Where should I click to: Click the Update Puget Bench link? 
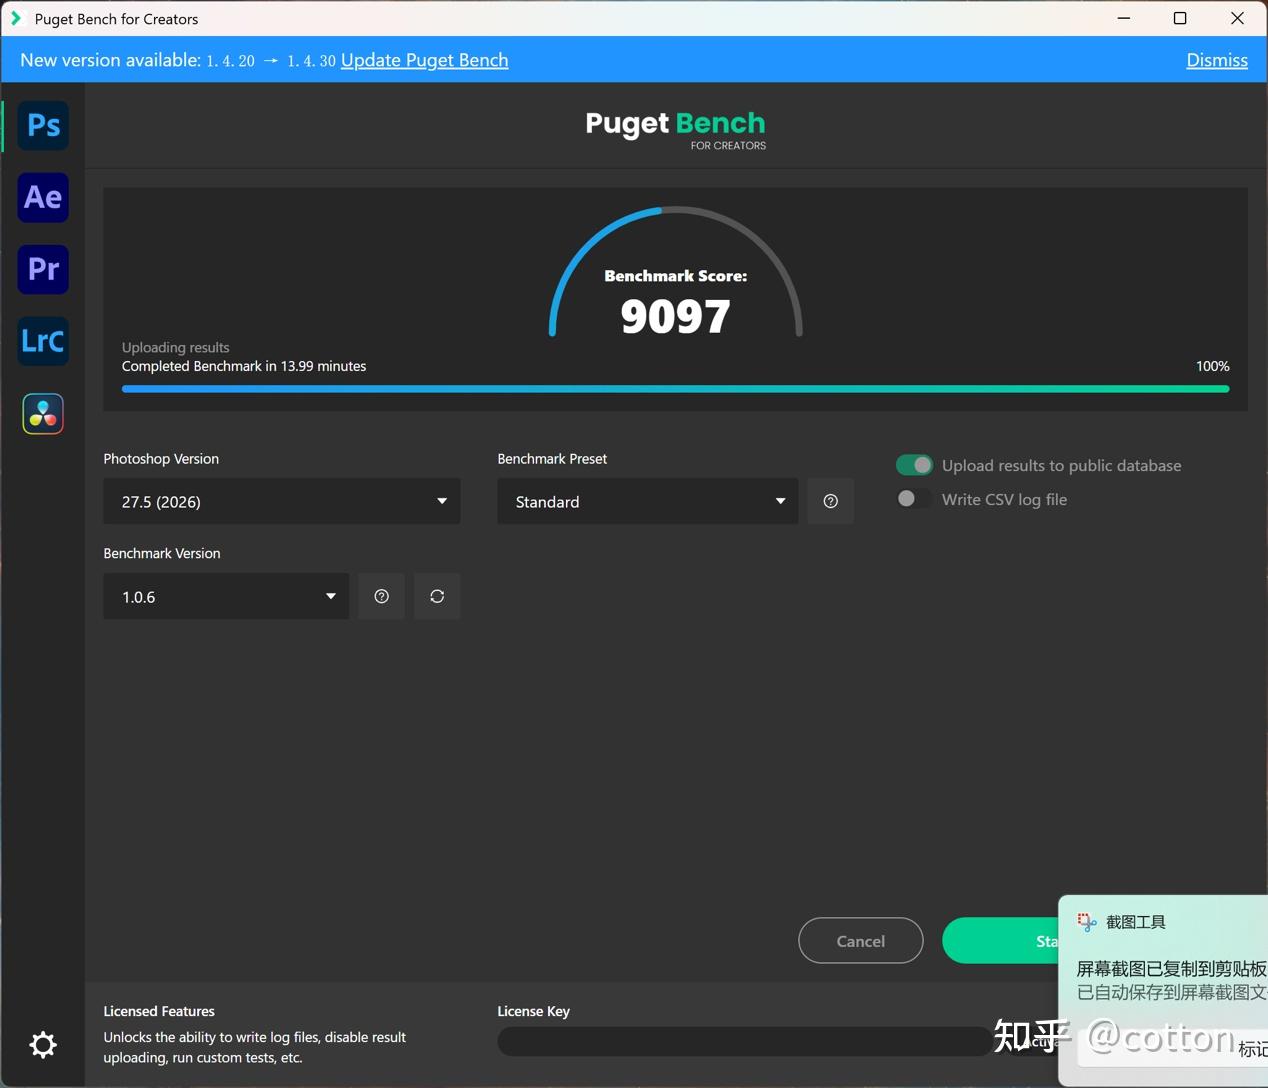pos(424,60)
